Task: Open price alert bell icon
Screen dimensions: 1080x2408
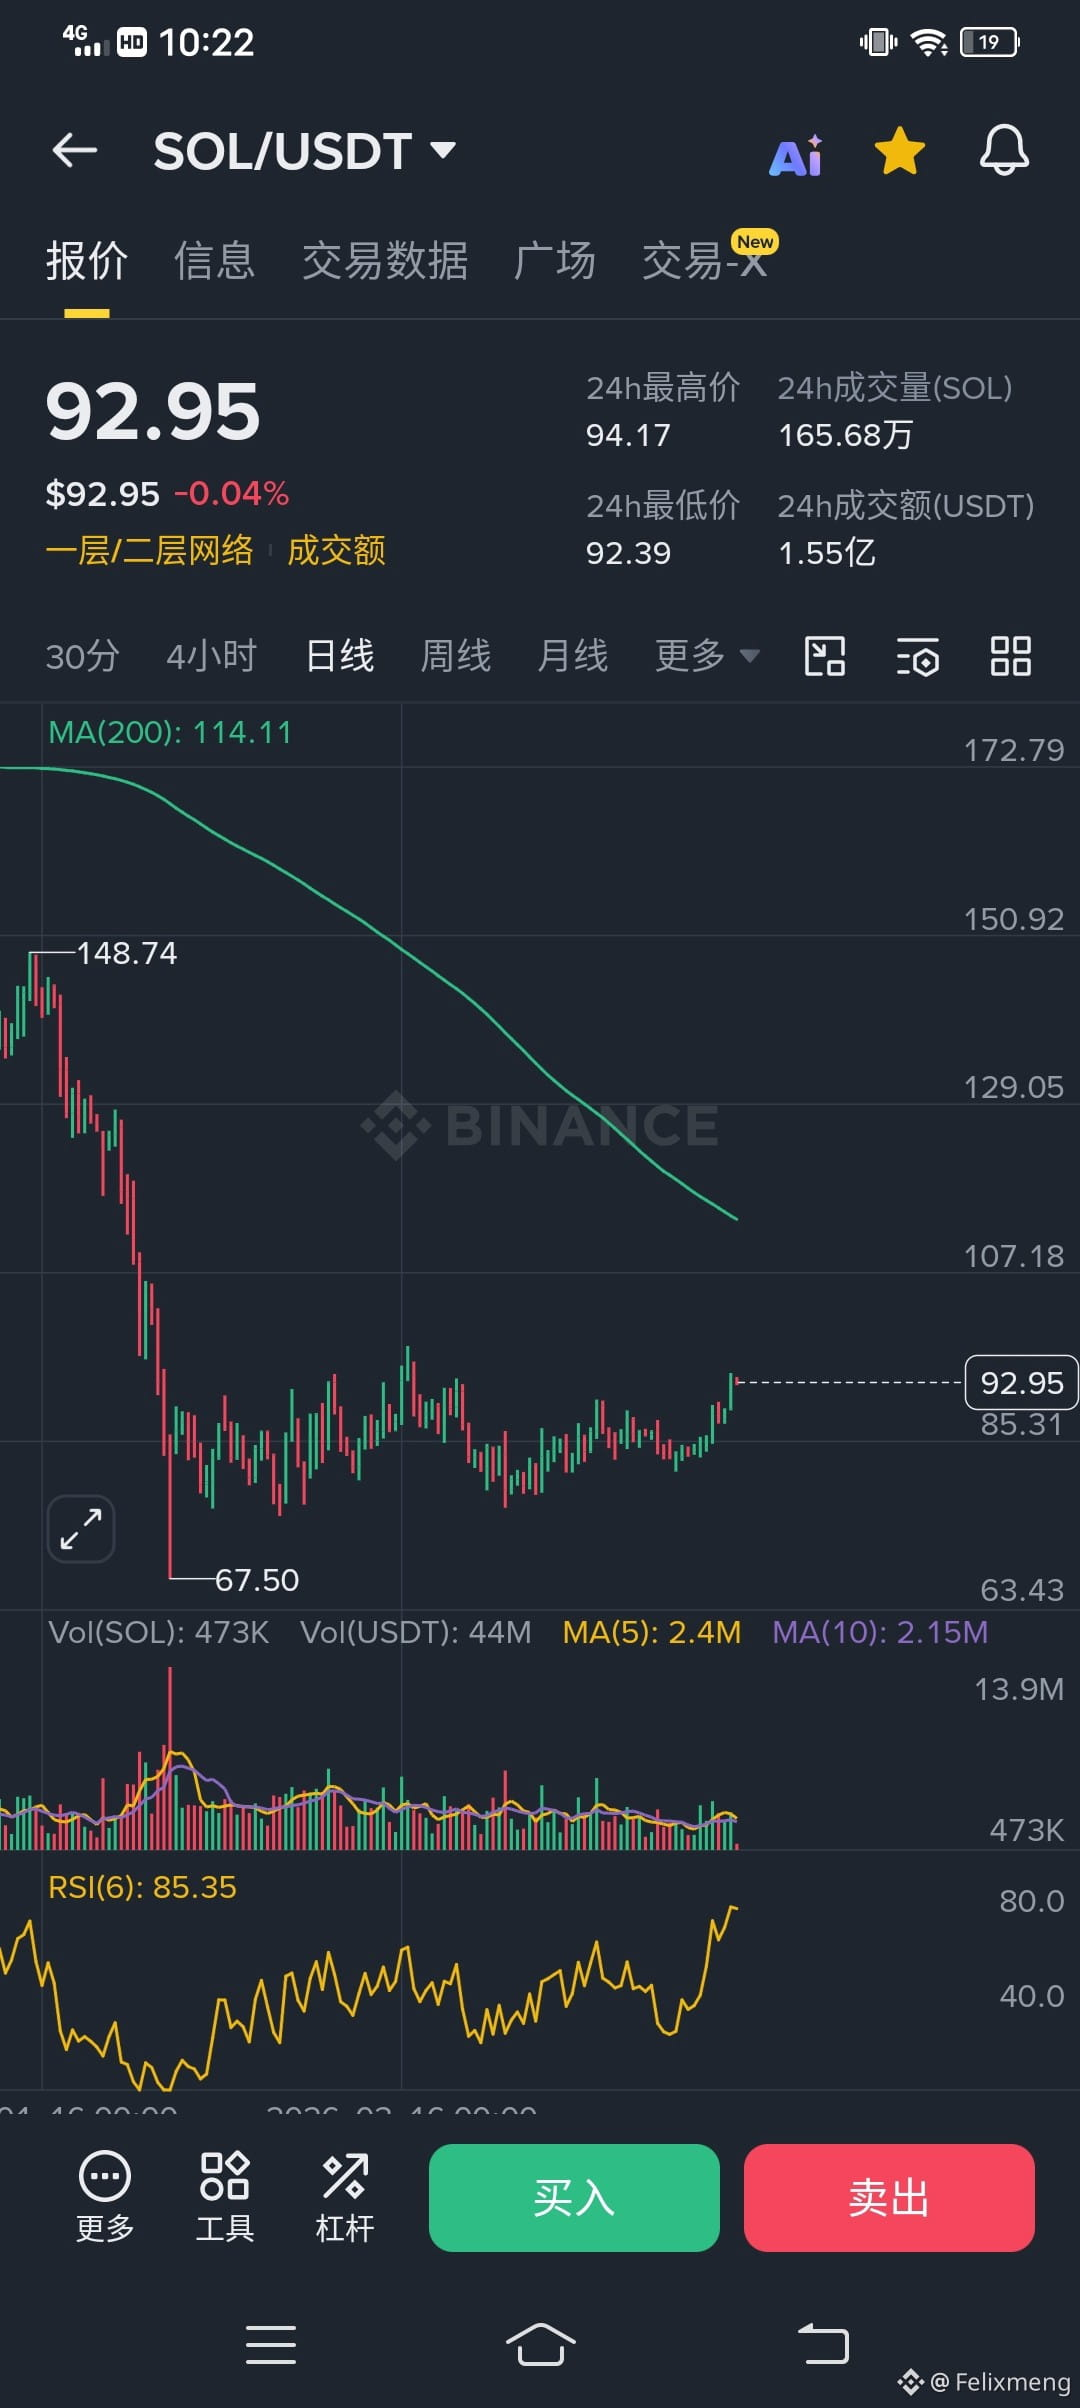Action: [x=1004, y=152]
